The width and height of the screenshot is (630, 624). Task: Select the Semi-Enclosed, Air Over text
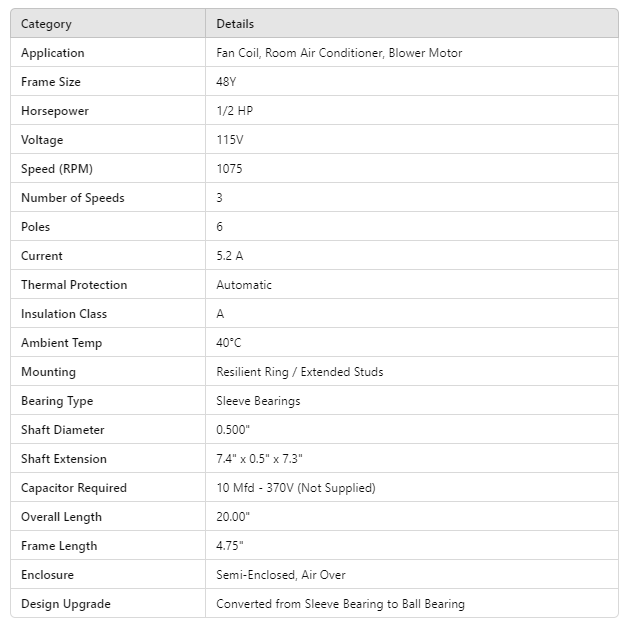(x=282, y=575)
